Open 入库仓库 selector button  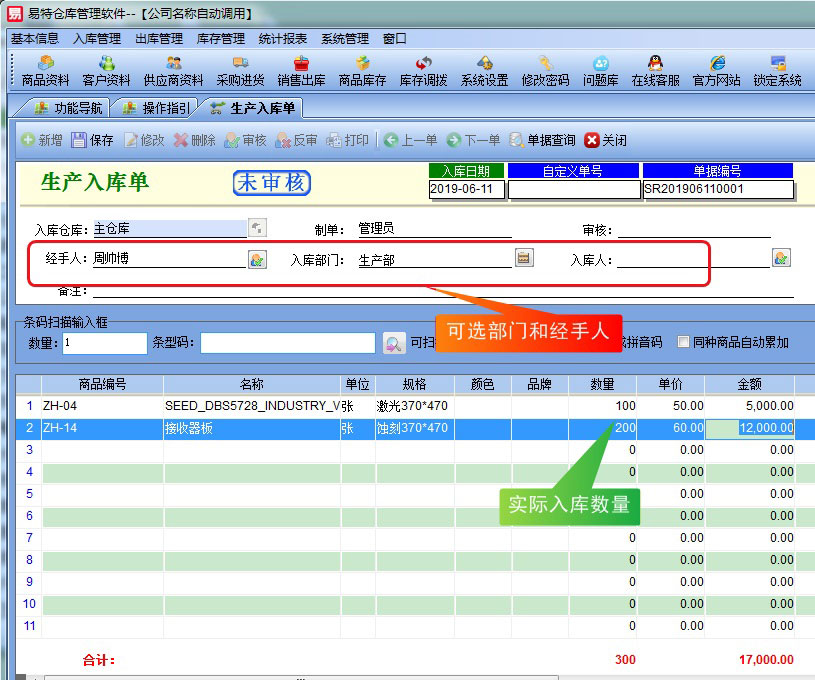(x=257, y=227)
